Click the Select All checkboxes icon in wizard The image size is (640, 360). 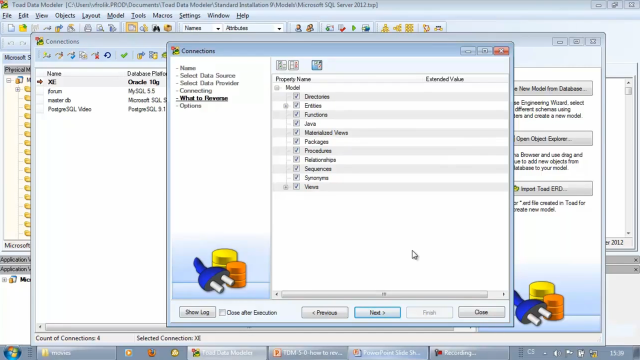click(x=281, y=65)
